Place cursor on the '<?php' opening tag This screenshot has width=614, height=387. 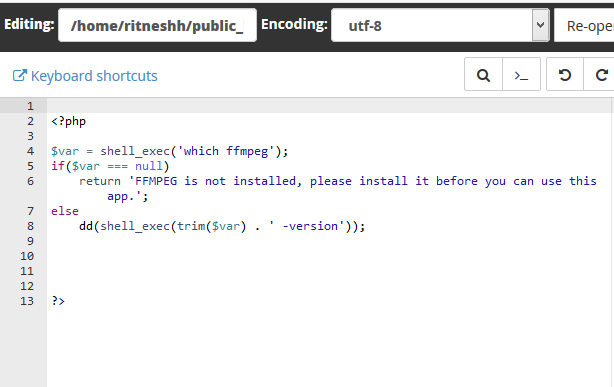point(69,121)
